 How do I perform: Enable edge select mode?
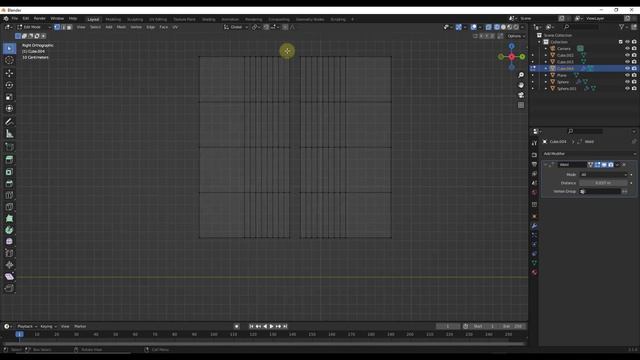point(63,27)
